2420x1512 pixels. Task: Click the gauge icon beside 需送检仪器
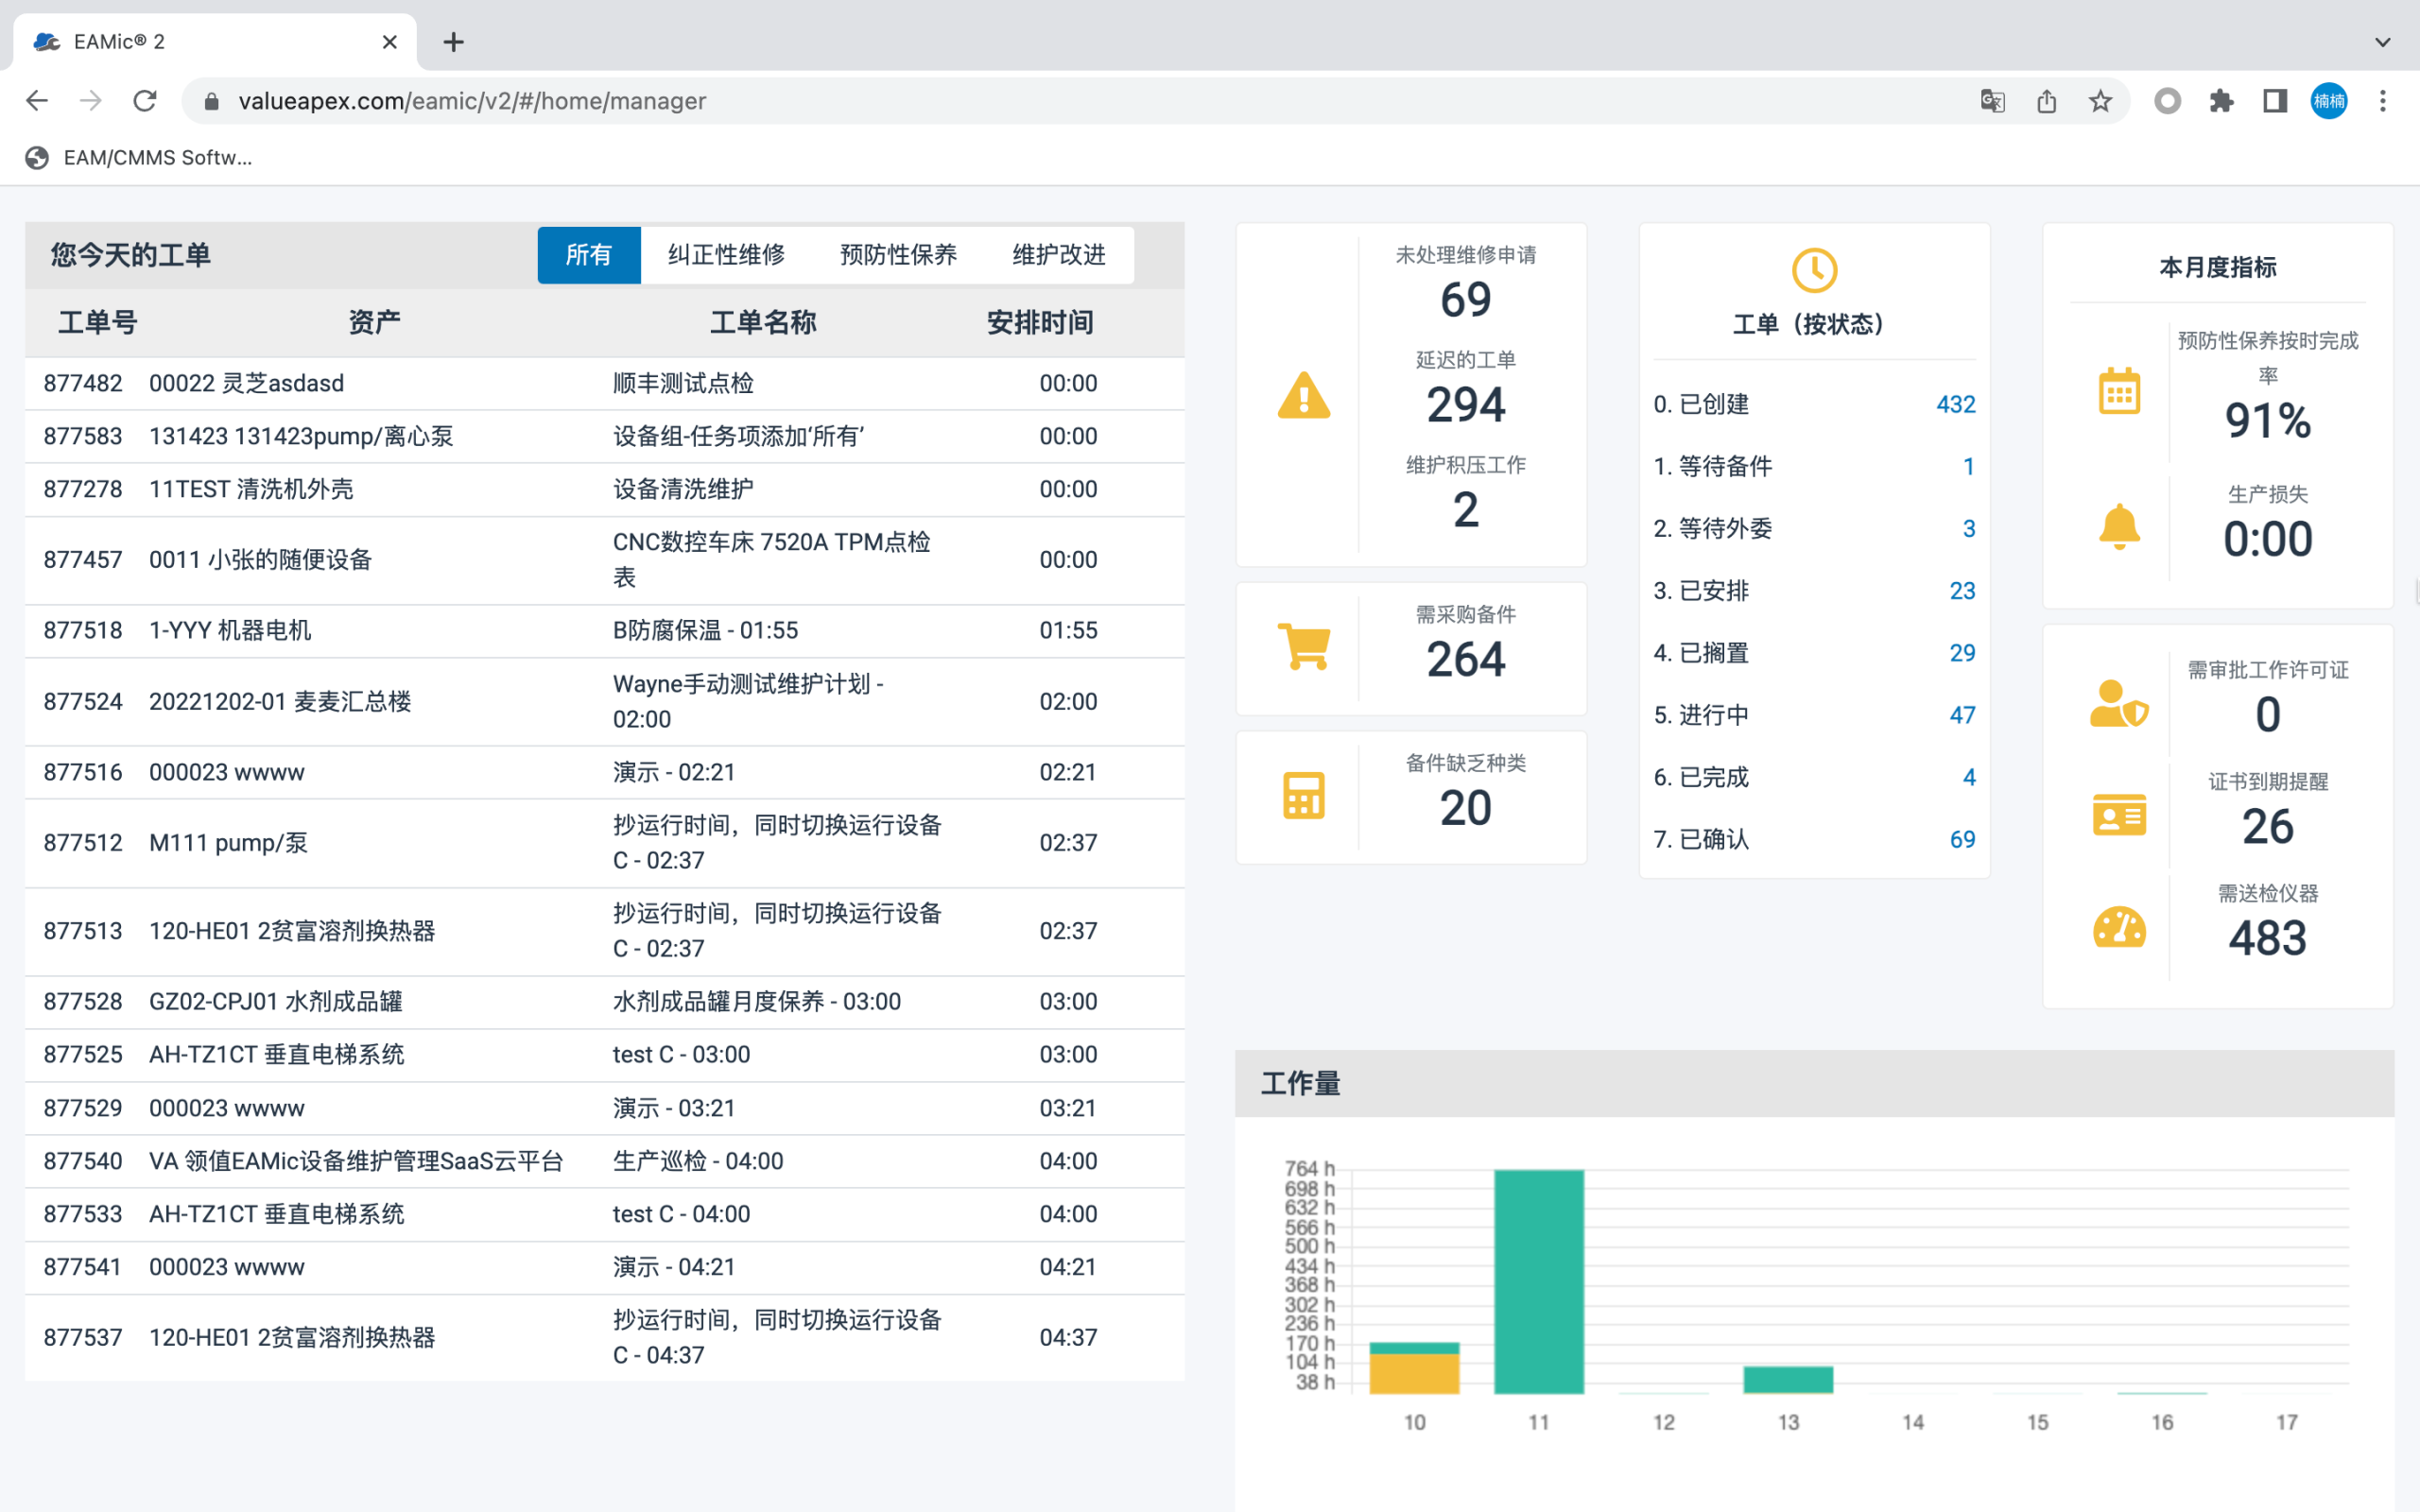coord(2118,927)
